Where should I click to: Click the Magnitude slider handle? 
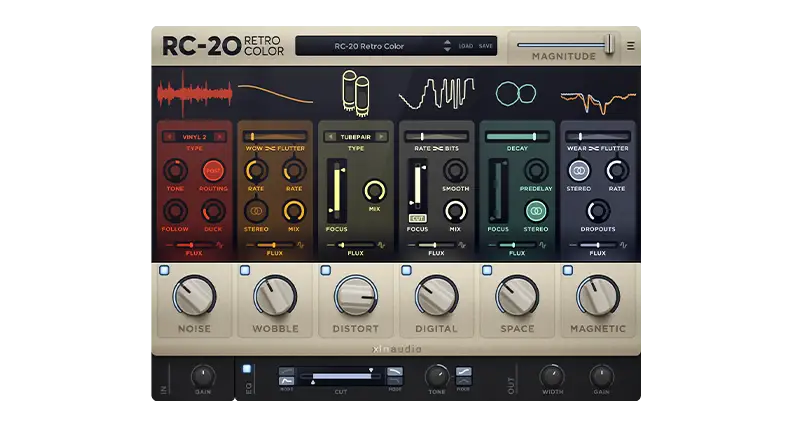pos(610,44)
